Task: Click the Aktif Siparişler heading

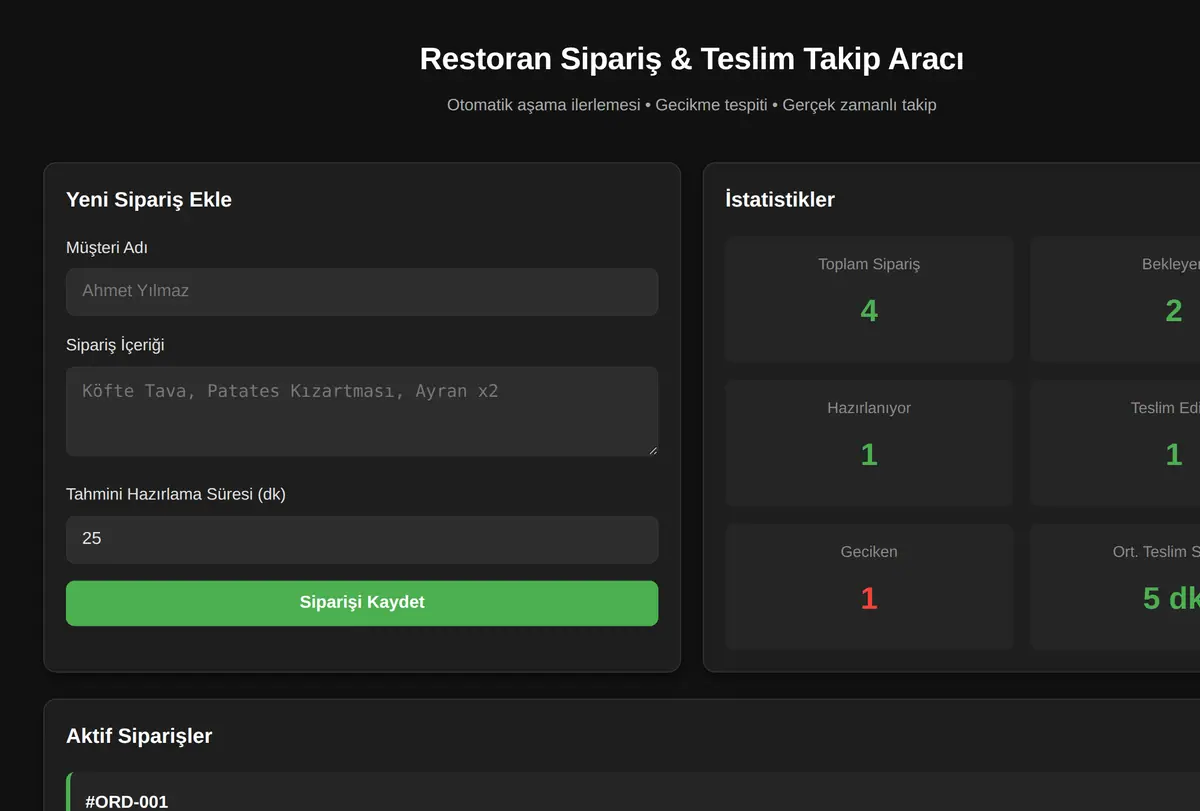Action: [139, 736]
